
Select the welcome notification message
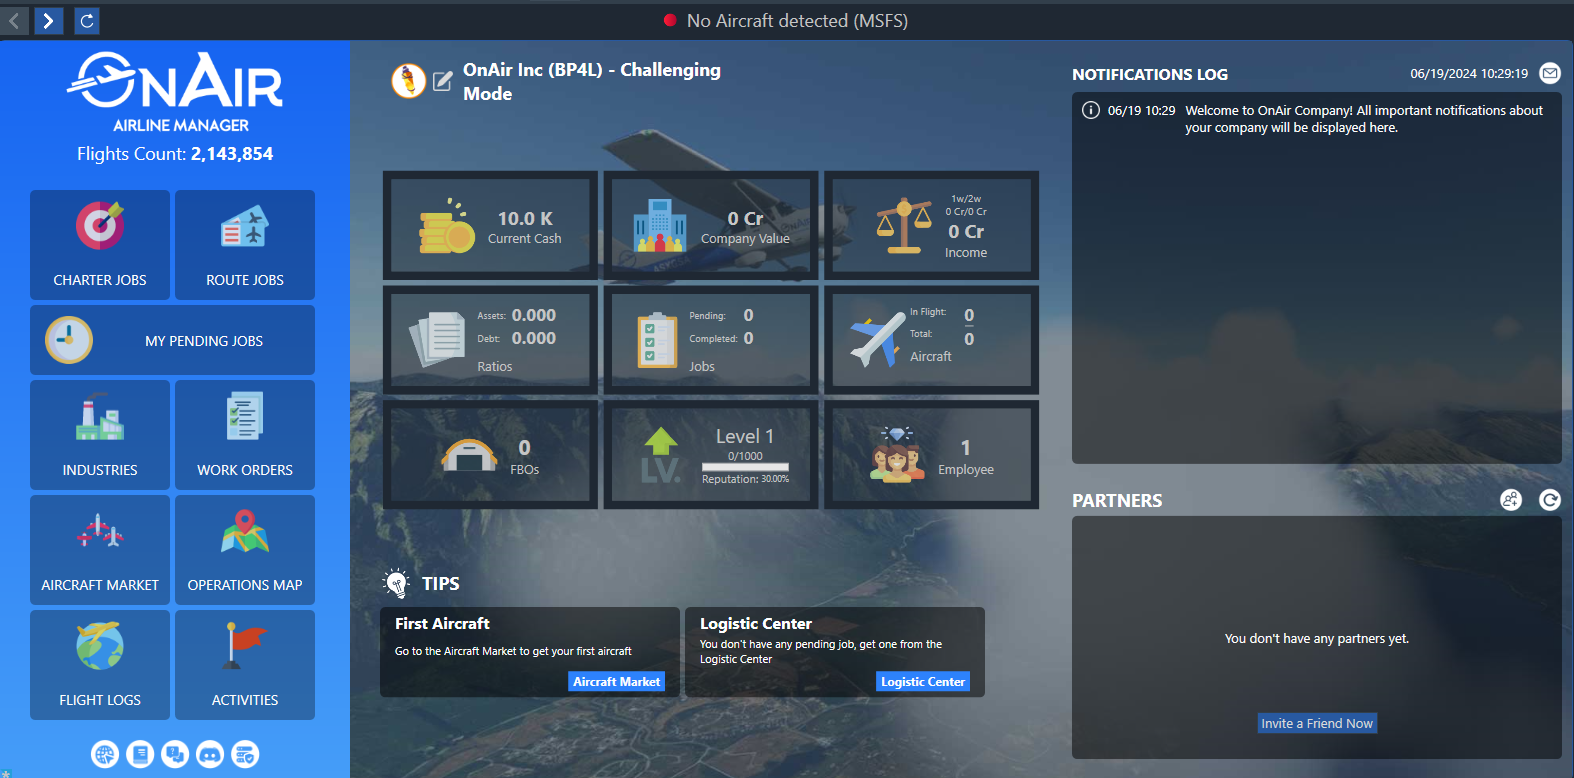click(1364, 119)
